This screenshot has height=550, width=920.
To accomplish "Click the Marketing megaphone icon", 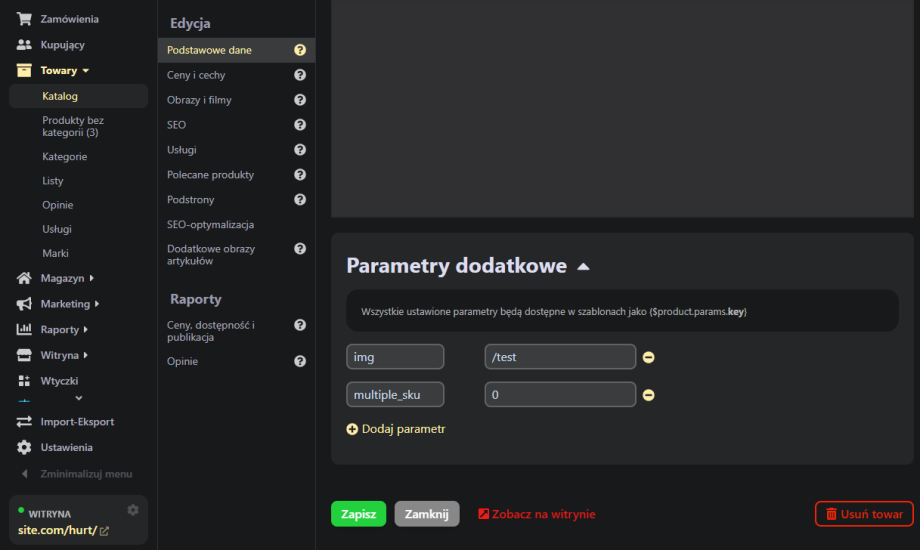I will (x=24, y=304).
